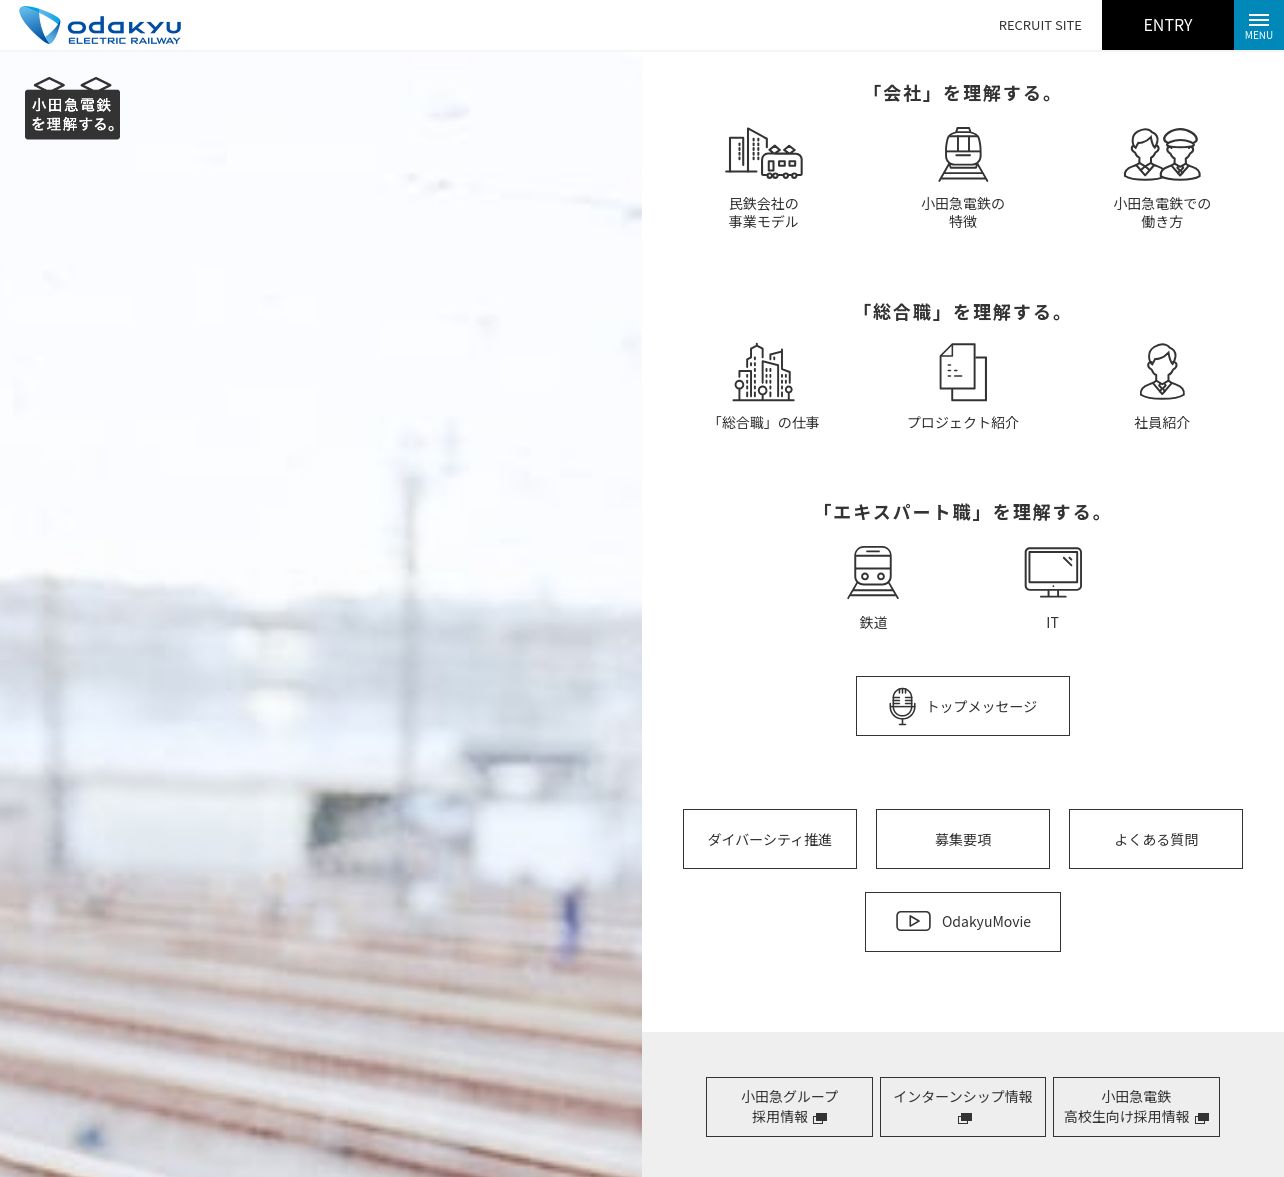This screenshot has height=1177, width=1284.
Task: Click the 「会社」を理解する。 heading
Action: 963,93
